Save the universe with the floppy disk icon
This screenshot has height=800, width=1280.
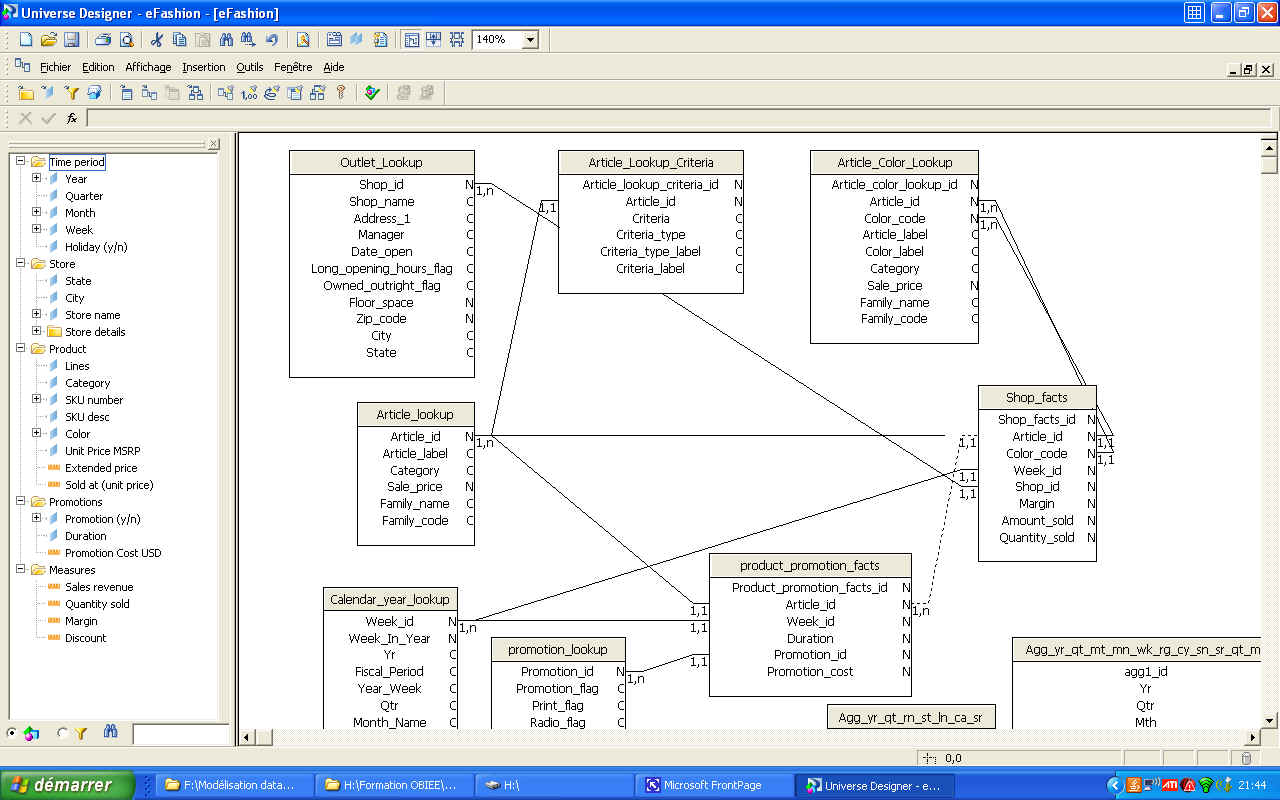pos(71,40)
